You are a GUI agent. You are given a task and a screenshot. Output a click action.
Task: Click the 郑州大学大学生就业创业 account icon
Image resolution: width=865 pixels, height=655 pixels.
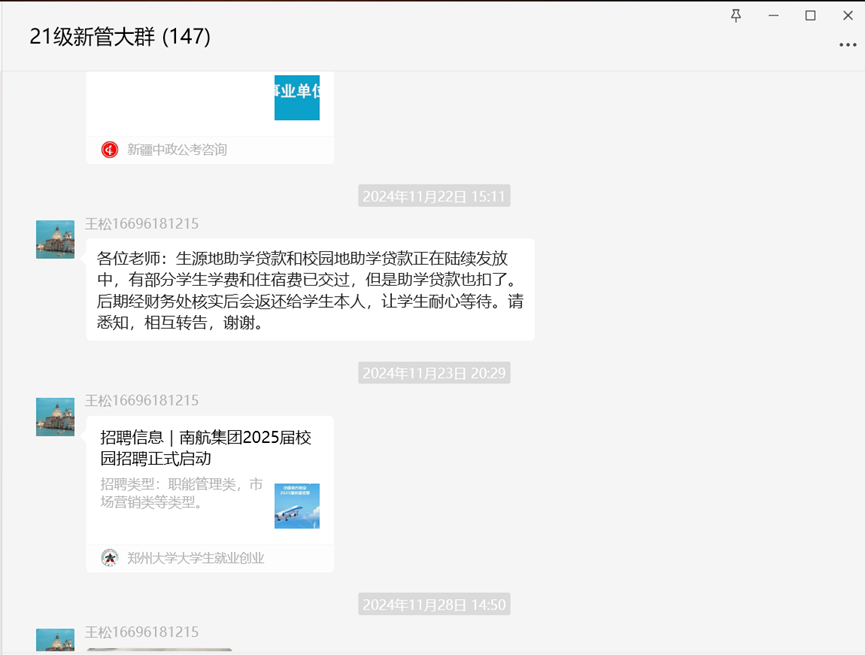pos(110,558)
